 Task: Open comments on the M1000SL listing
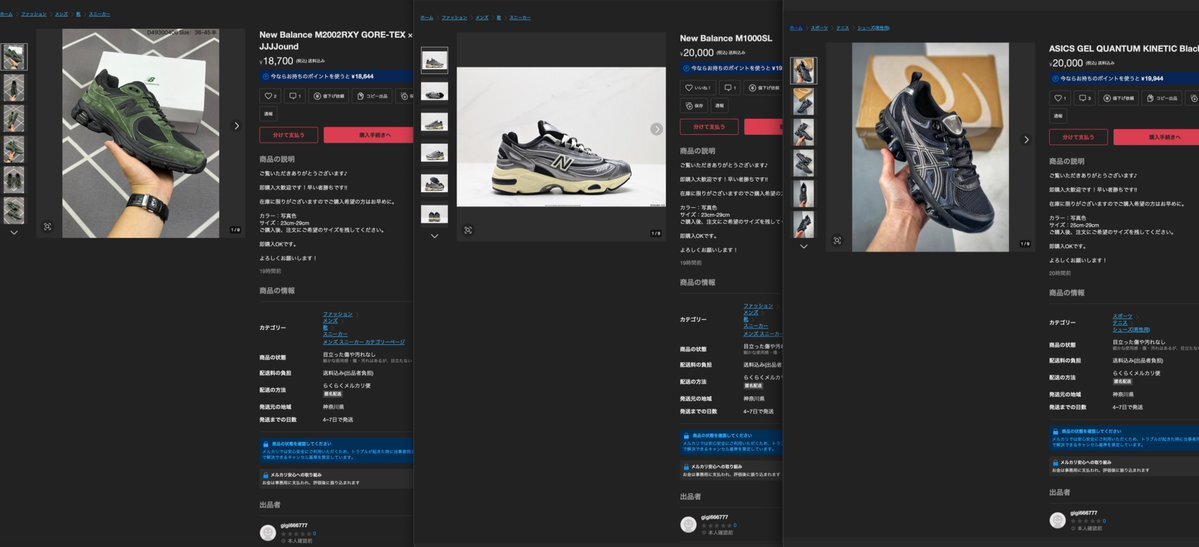[x=730, y=88]
